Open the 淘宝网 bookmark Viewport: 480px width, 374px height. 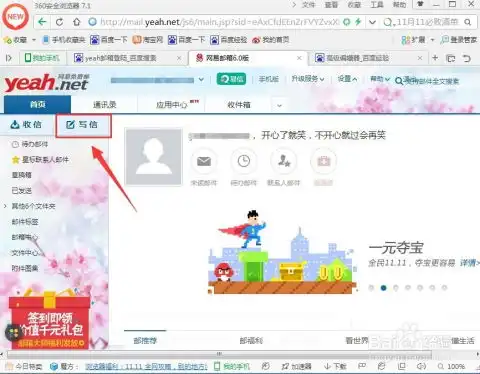tap(148, 40)
